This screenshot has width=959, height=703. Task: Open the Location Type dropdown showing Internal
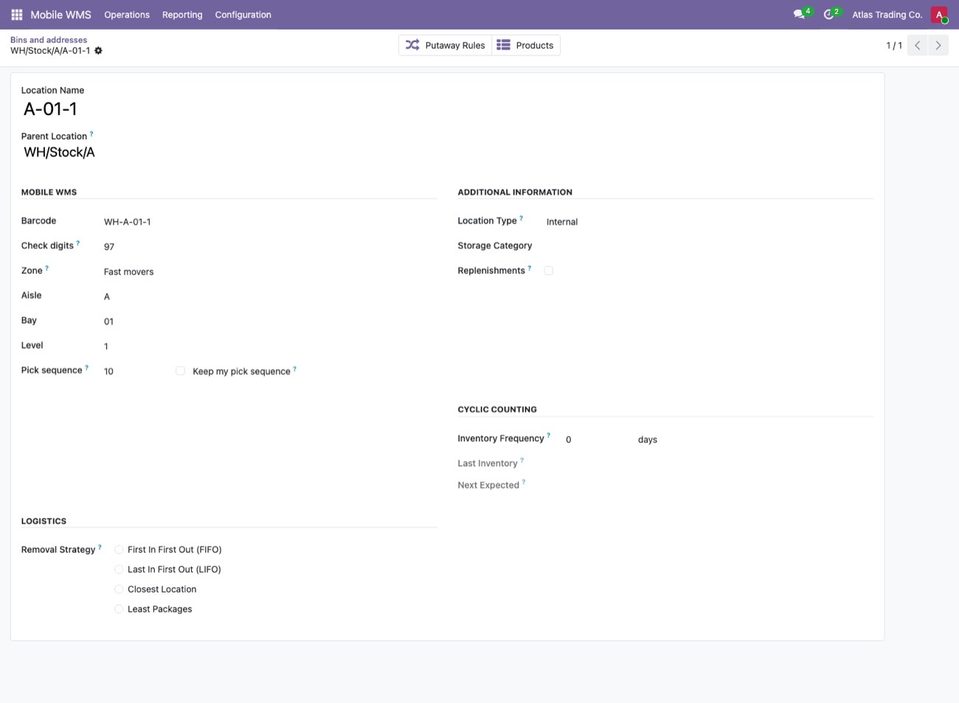coord(709,221)
